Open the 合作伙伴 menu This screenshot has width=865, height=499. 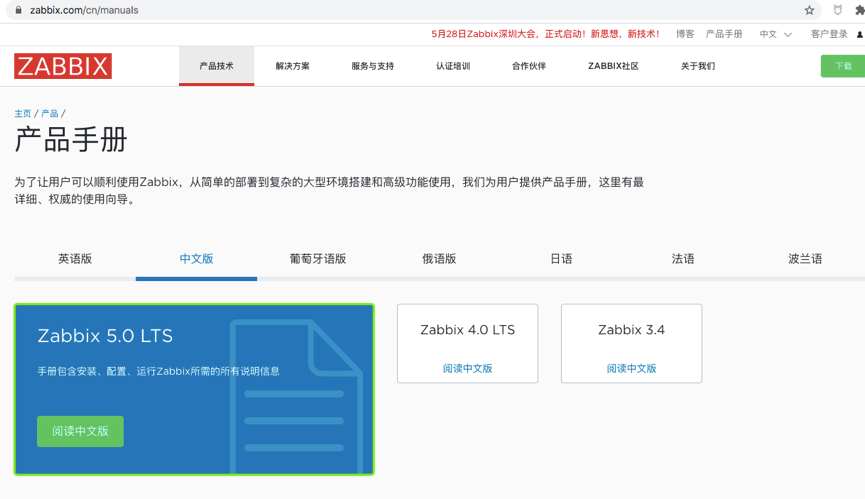(528, 66)
